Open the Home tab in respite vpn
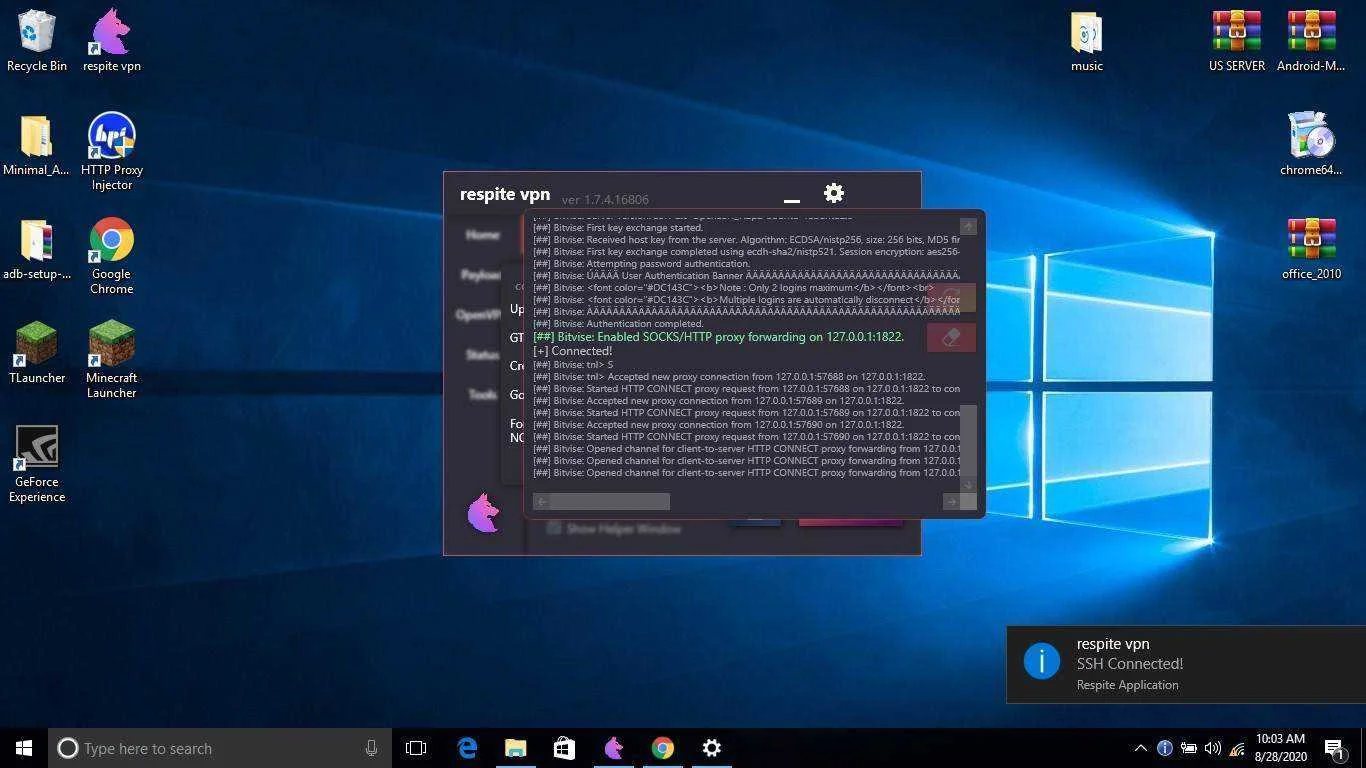This screenshot has height=768, width=1366. [482, 235]
